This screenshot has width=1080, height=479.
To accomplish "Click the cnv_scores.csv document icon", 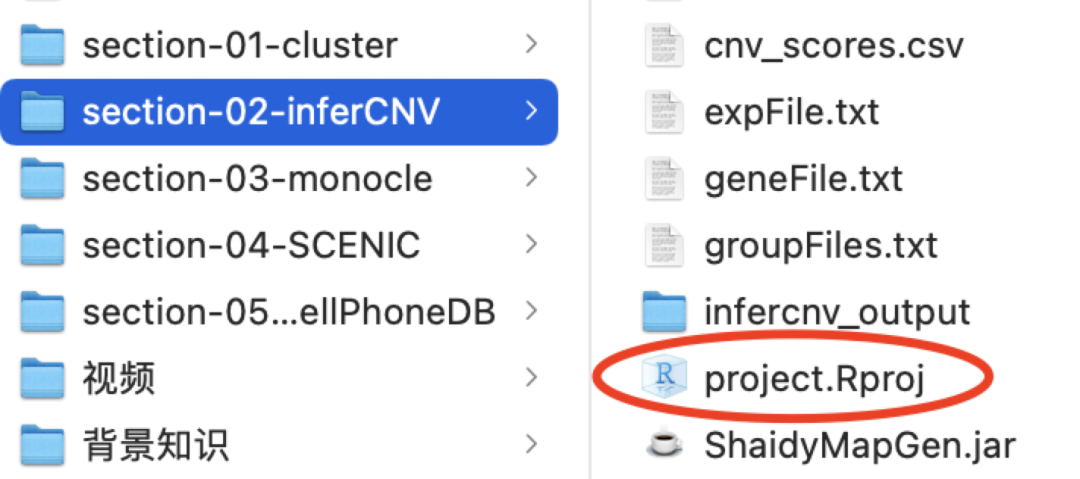I will click(x=665, y=46).
